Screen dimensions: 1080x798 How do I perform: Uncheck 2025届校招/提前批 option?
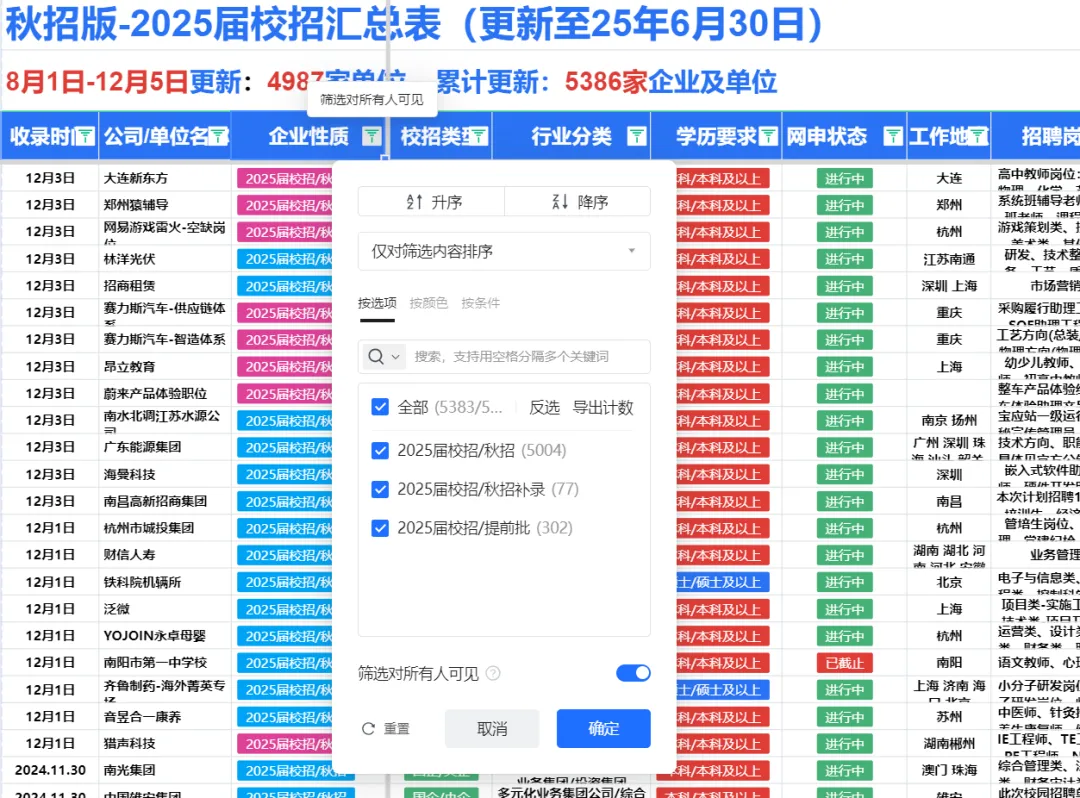(x=380, y=528)
